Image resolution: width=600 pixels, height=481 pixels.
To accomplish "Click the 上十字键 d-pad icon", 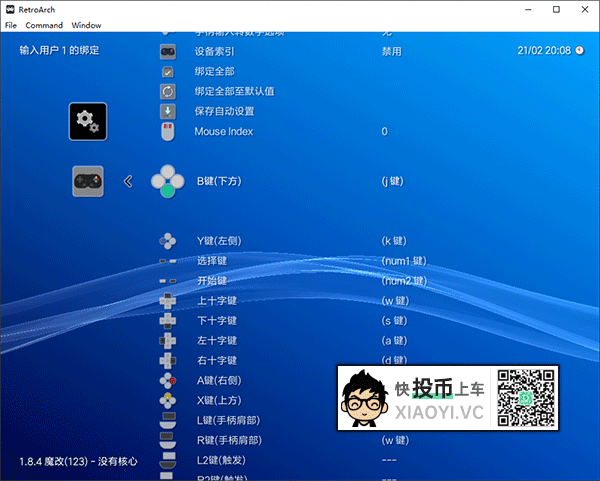I will point(168,301).
